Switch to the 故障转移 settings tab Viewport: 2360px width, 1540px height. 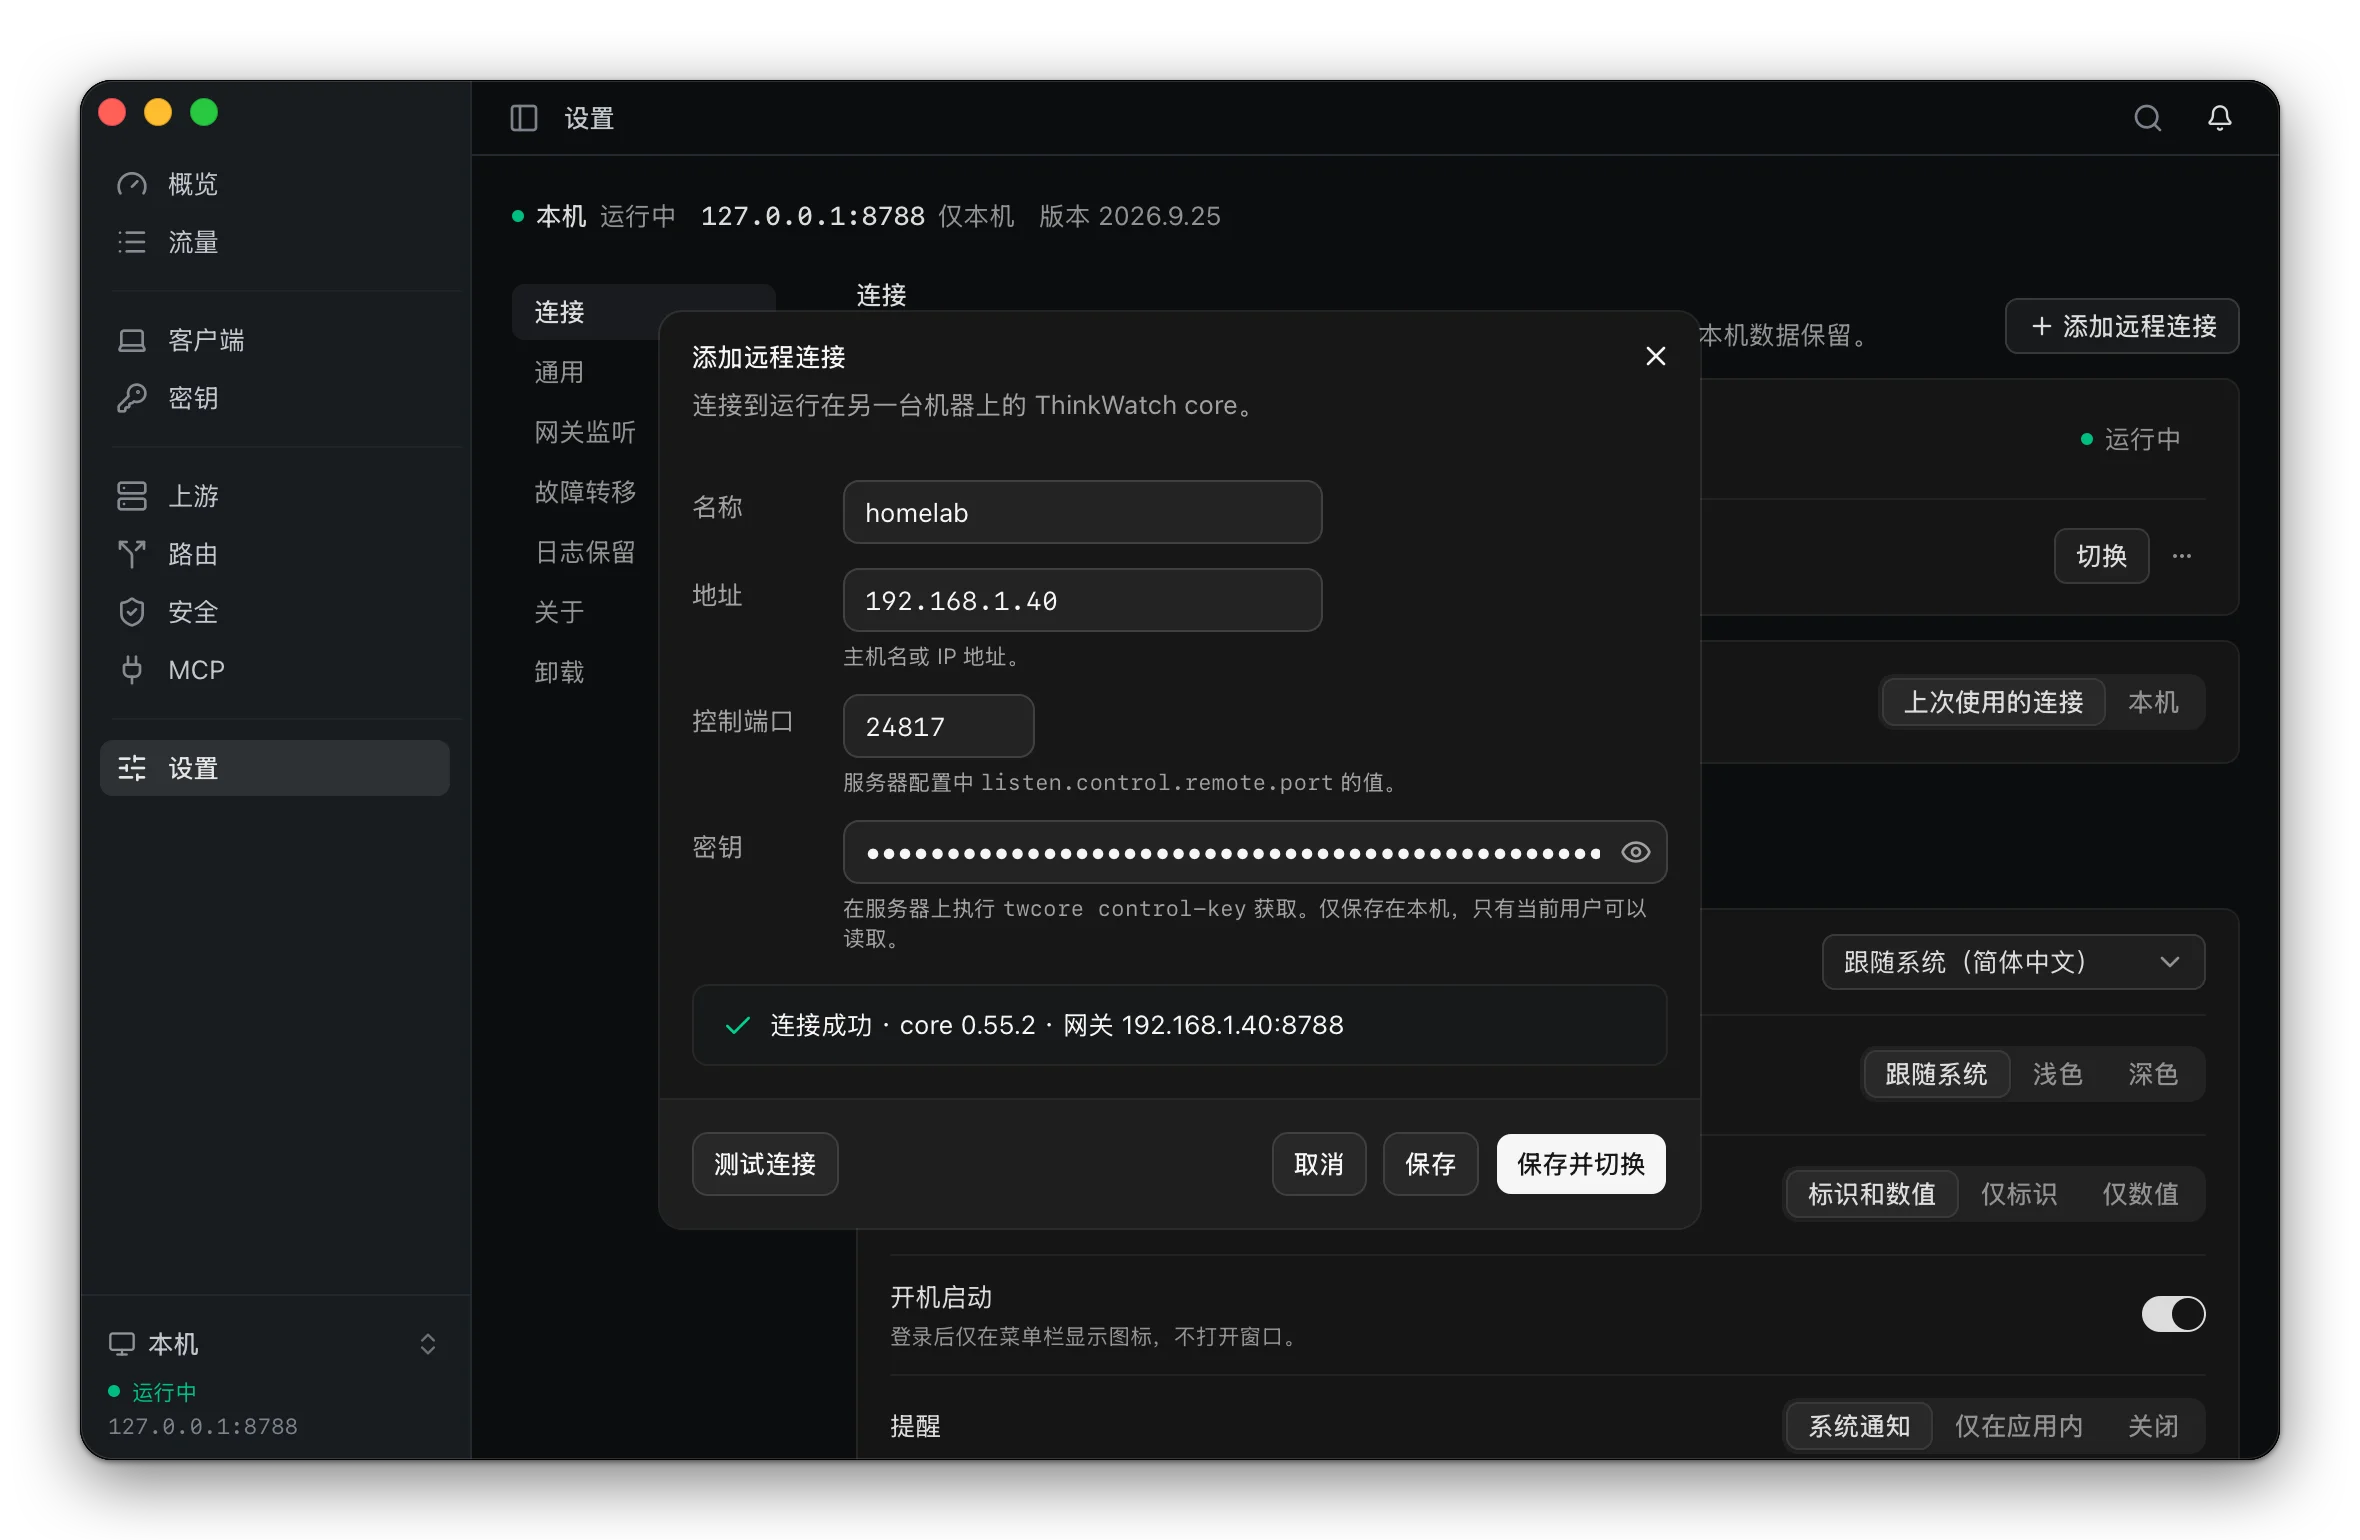coord(585,492)
